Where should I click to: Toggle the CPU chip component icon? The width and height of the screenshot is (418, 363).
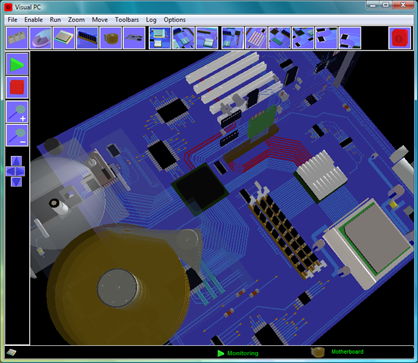tap(64, 38)
